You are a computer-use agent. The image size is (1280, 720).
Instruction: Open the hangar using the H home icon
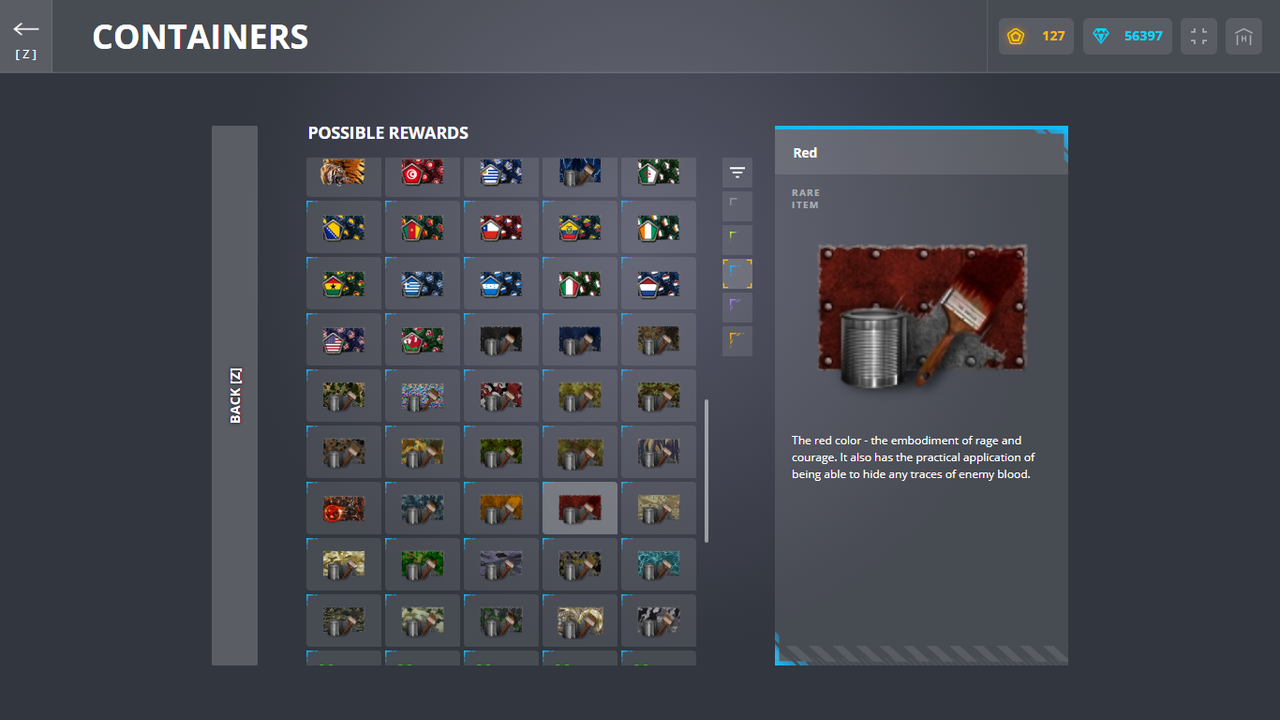[x=1243, y=36]
